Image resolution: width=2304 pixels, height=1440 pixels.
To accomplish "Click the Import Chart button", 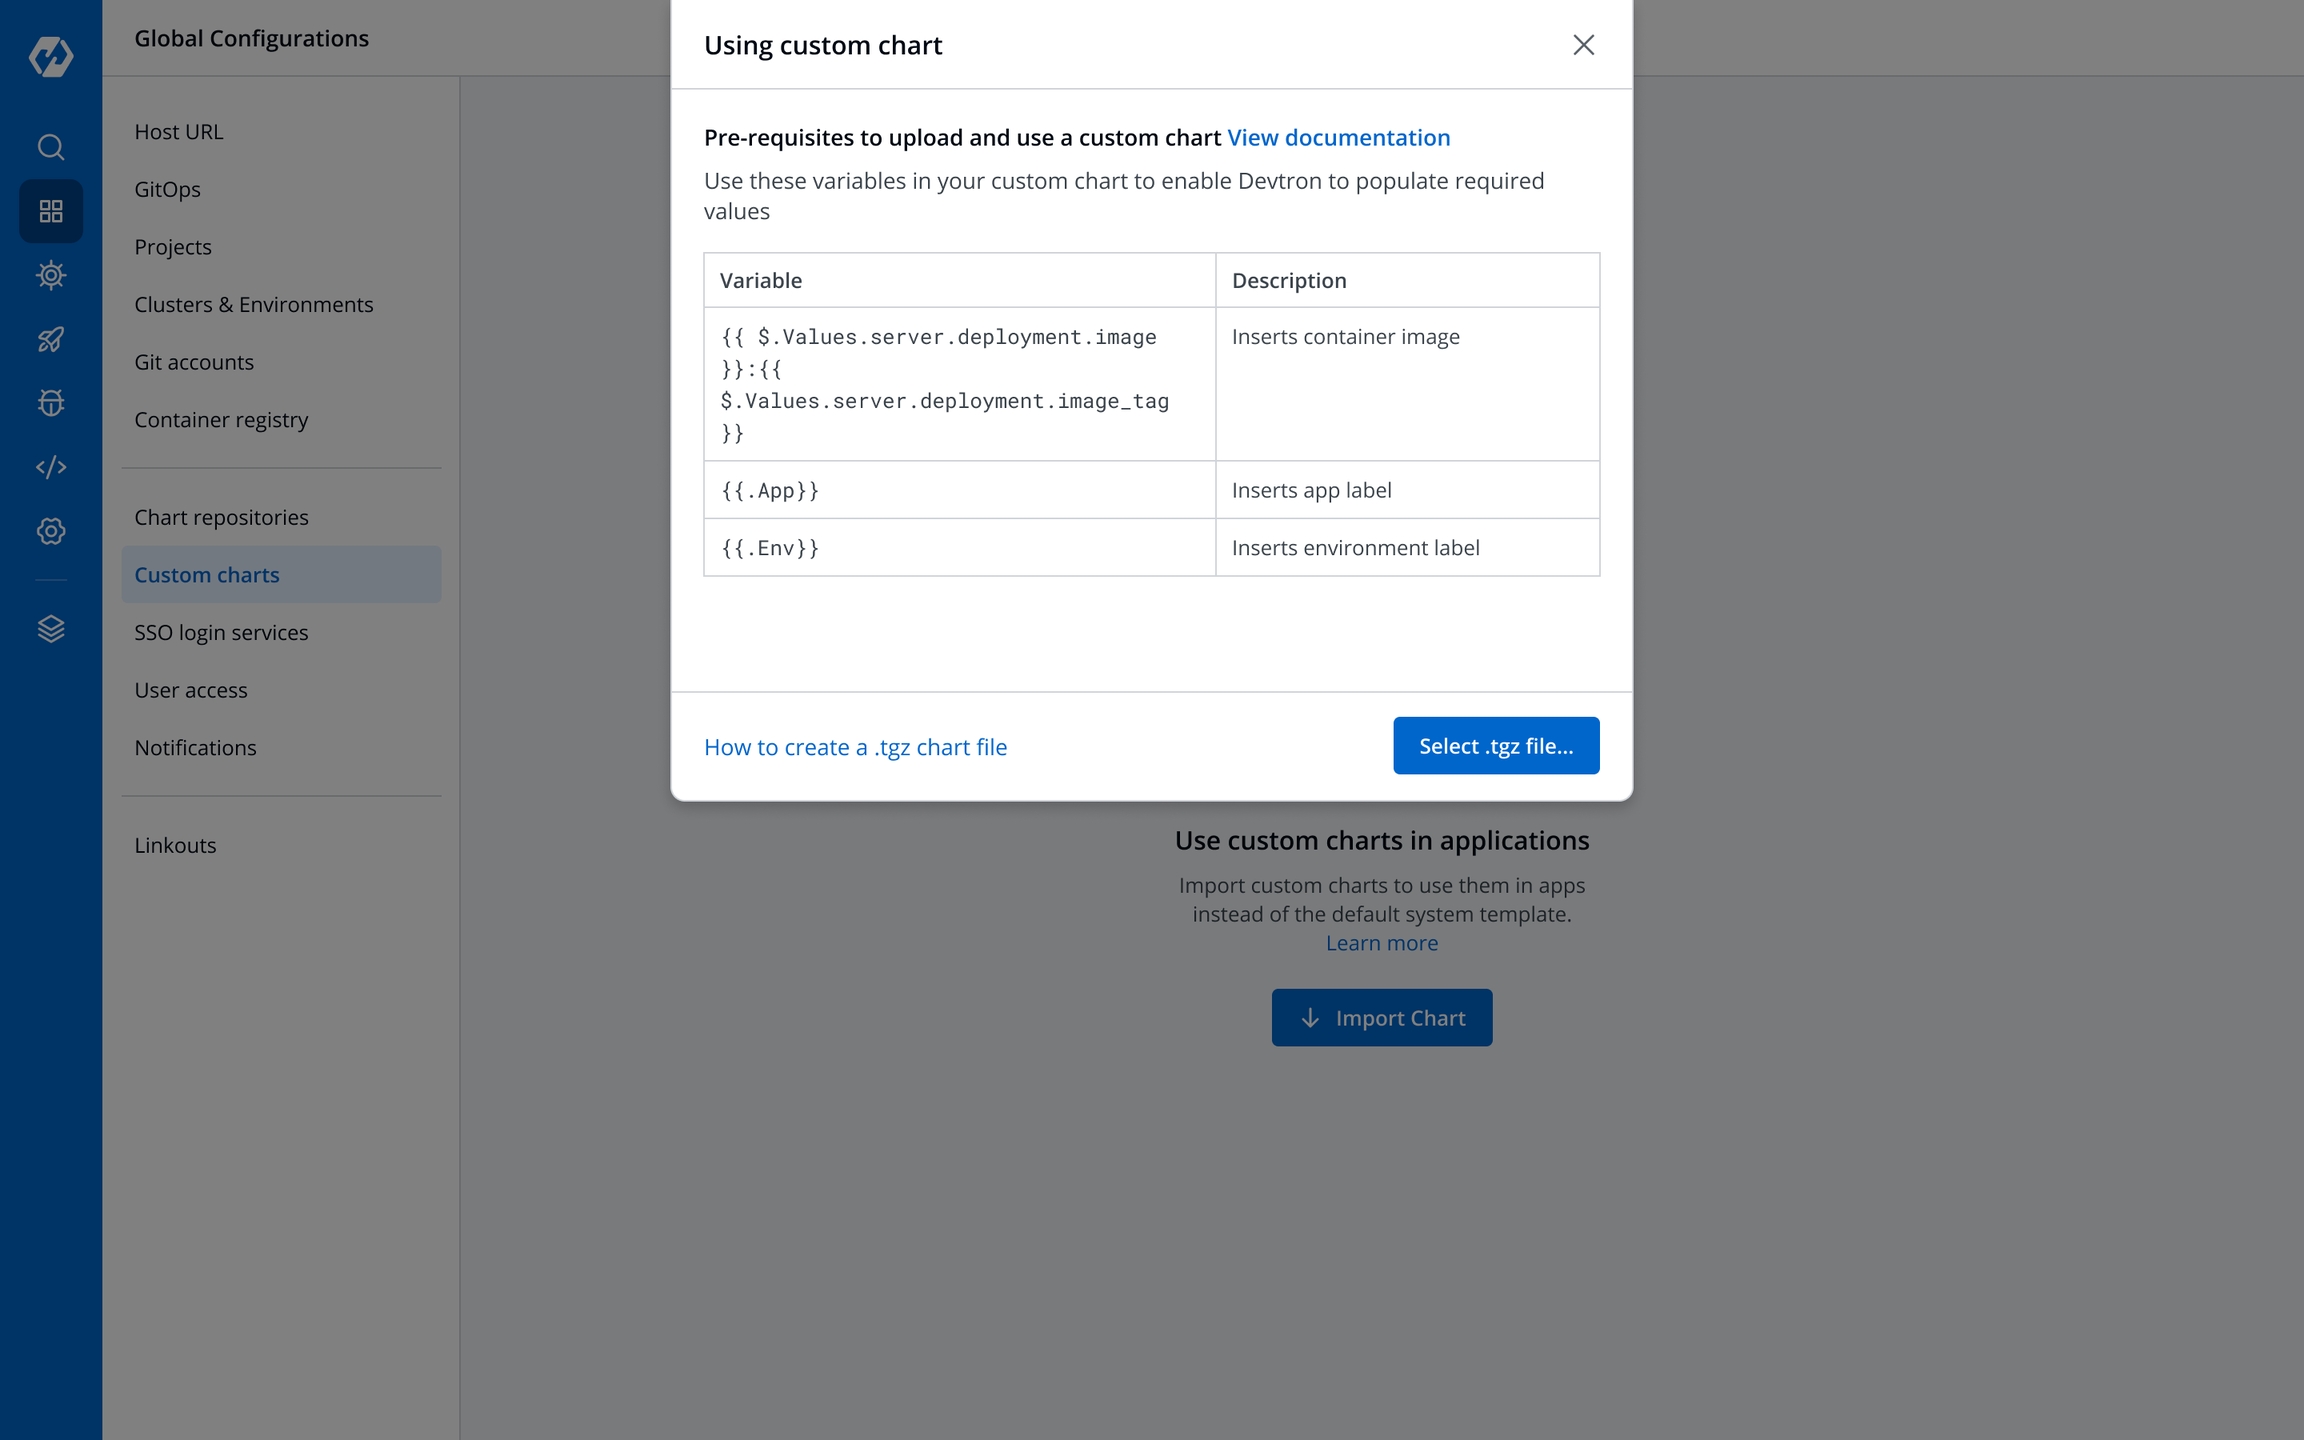I will [1382, 1018].
